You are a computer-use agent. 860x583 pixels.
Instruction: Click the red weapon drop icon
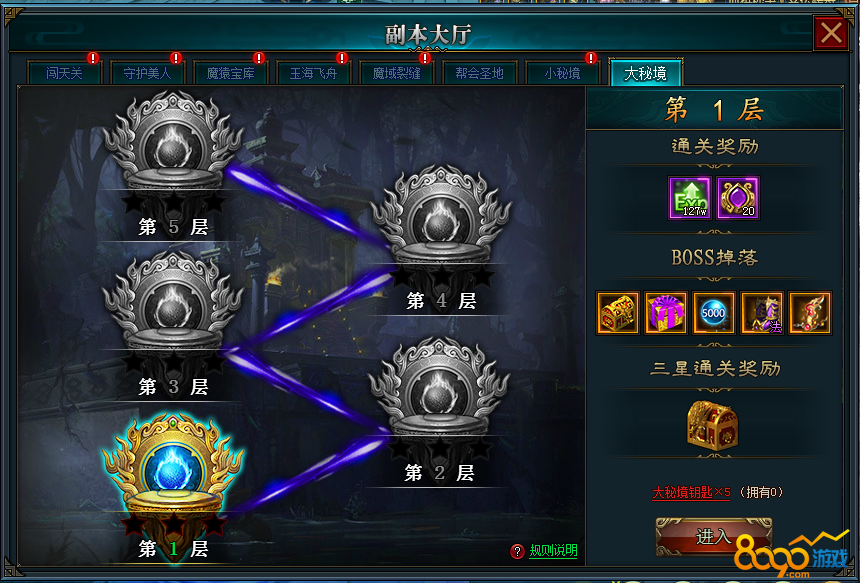(x=810, y=313)
